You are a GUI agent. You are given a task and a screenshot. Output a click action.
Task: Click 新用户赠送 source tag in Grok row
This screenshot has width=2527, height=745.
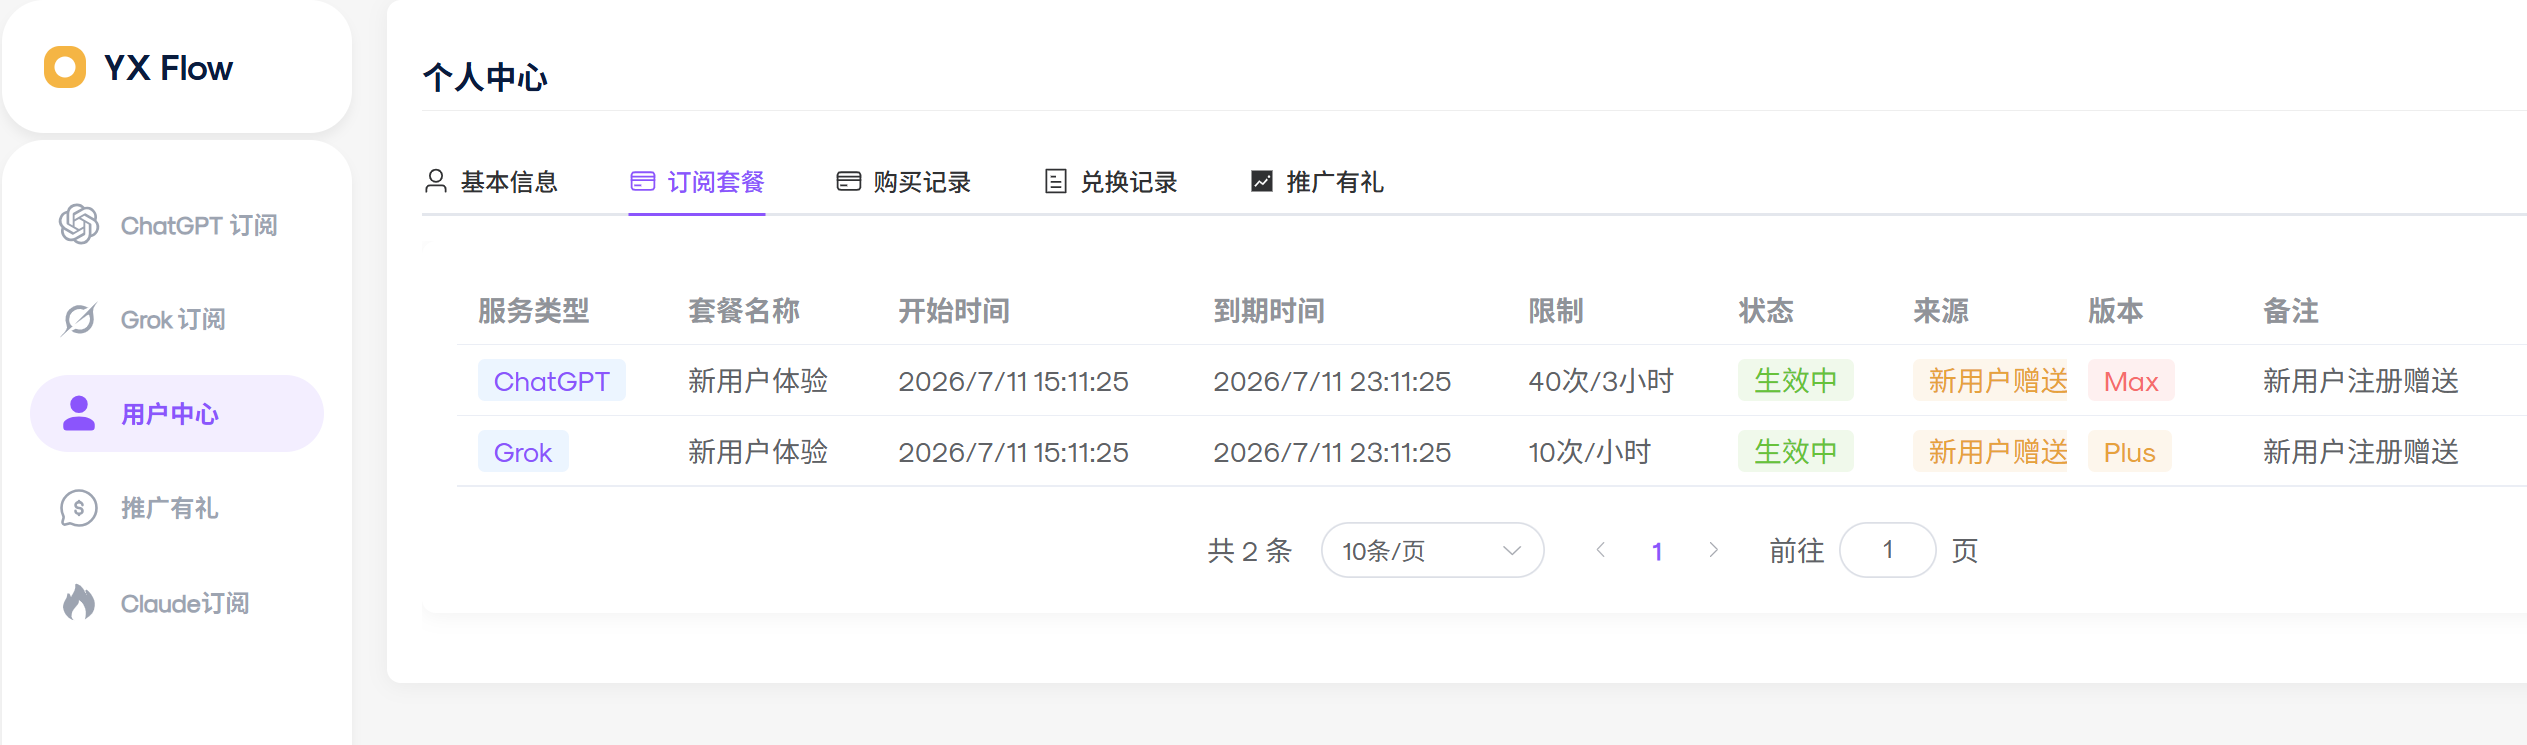[1991, 452]
